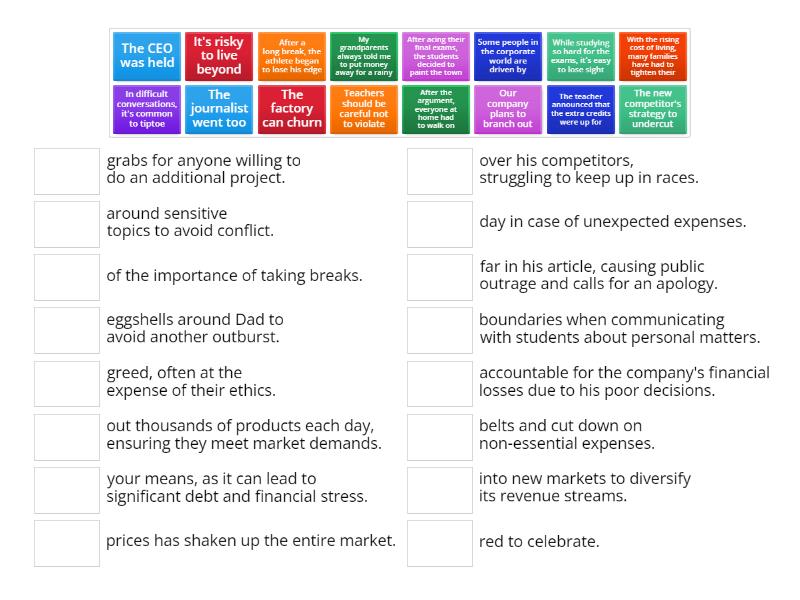Select 'Some people in the corporate world' tile

tap(508, 56)
